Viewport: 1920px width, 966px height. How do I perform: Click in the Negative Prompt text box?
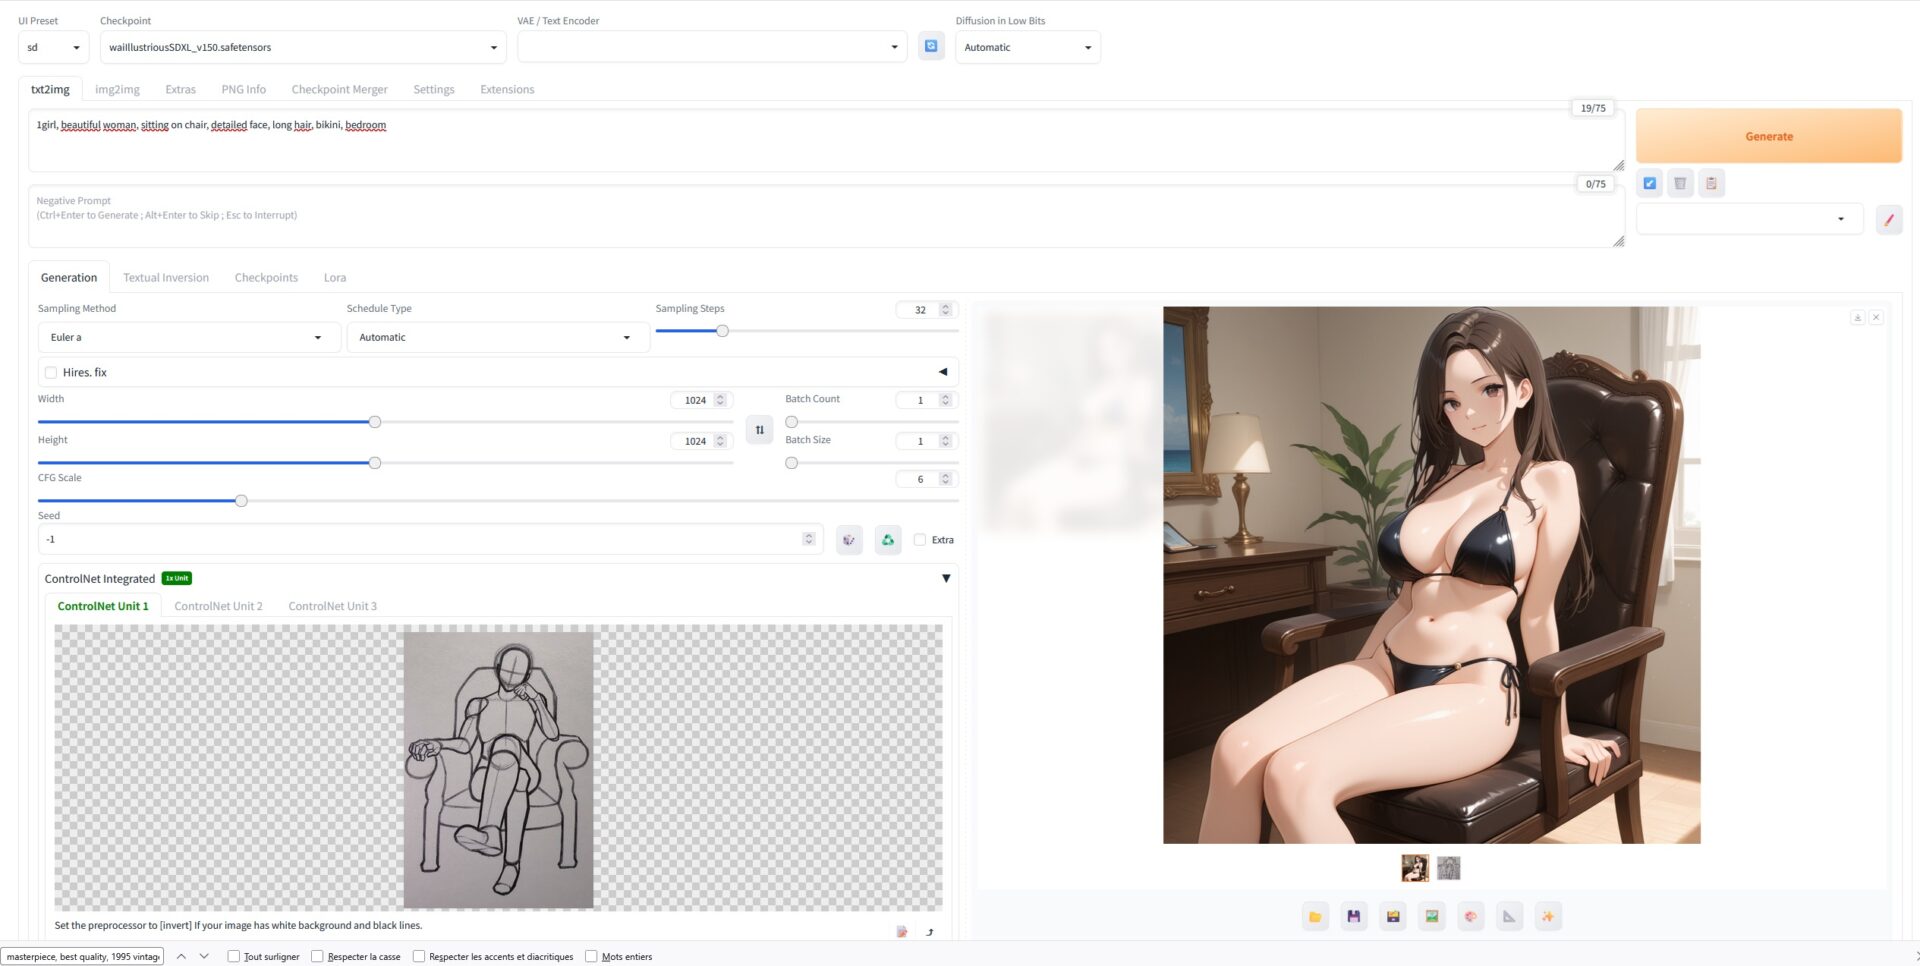[825, 216]
